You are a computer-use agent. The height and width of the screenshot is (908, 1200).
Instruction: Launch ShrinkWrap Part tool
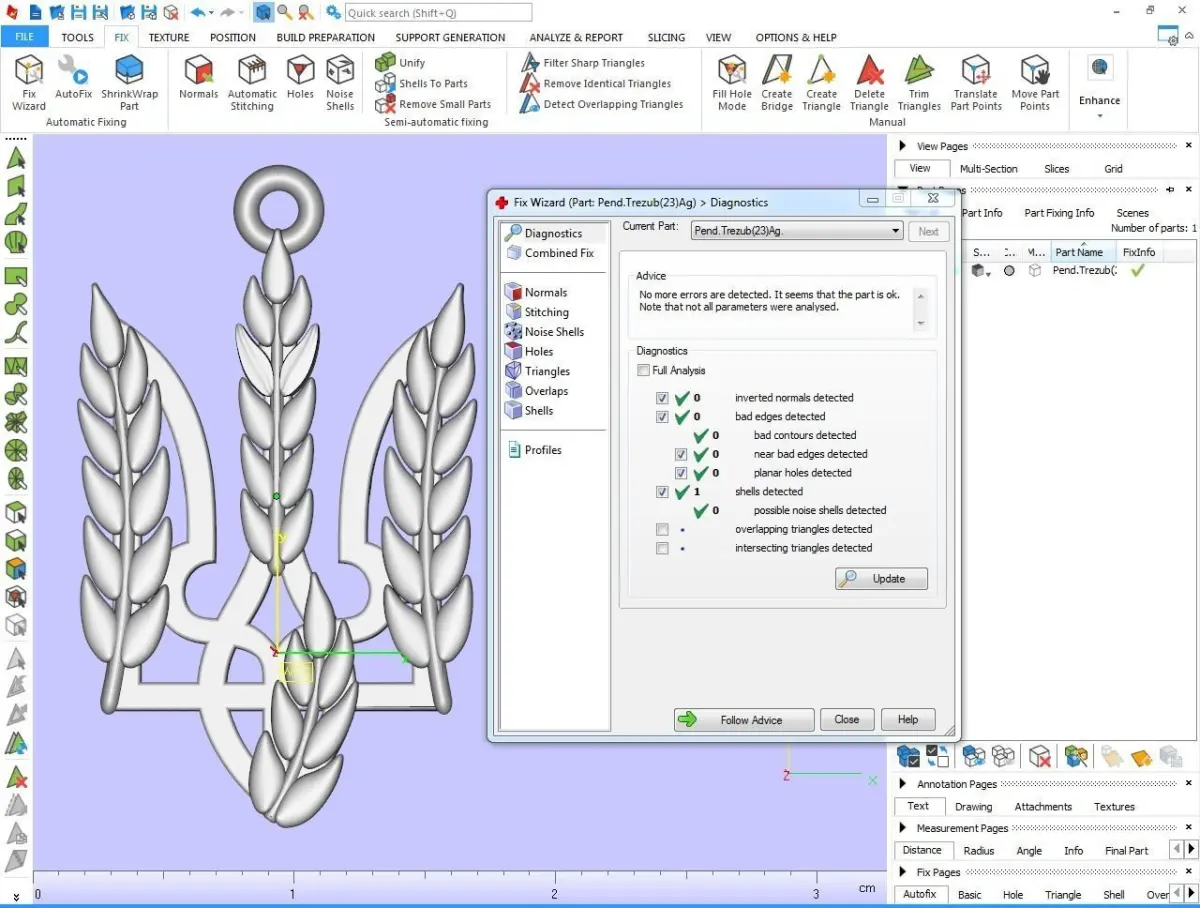[129, 83]
